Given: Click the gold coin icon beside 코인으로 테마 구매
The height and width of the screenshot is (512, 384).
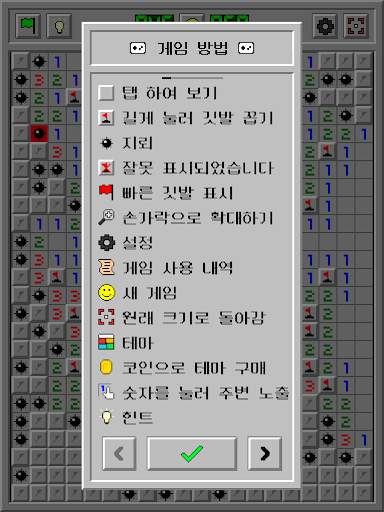Looking at the screenshot, I should (106, 367).
